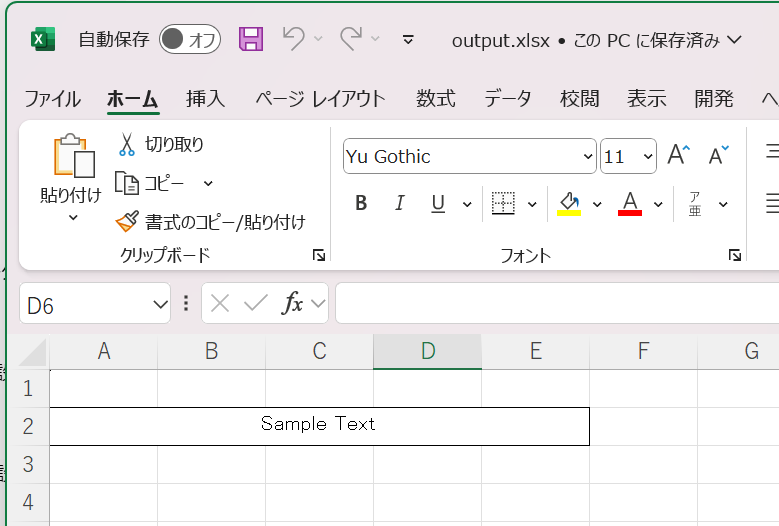Open the ファイル (File) tab

click(52, 99)
